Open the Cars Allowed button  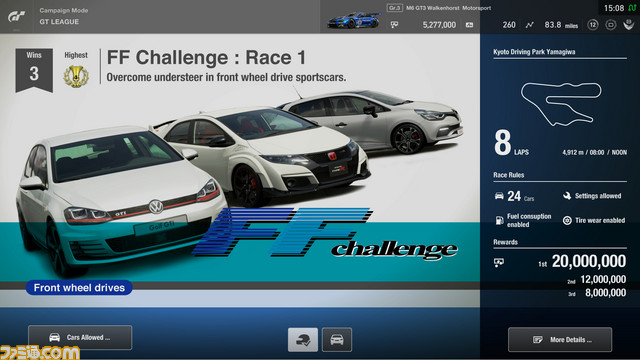(80, 338)
